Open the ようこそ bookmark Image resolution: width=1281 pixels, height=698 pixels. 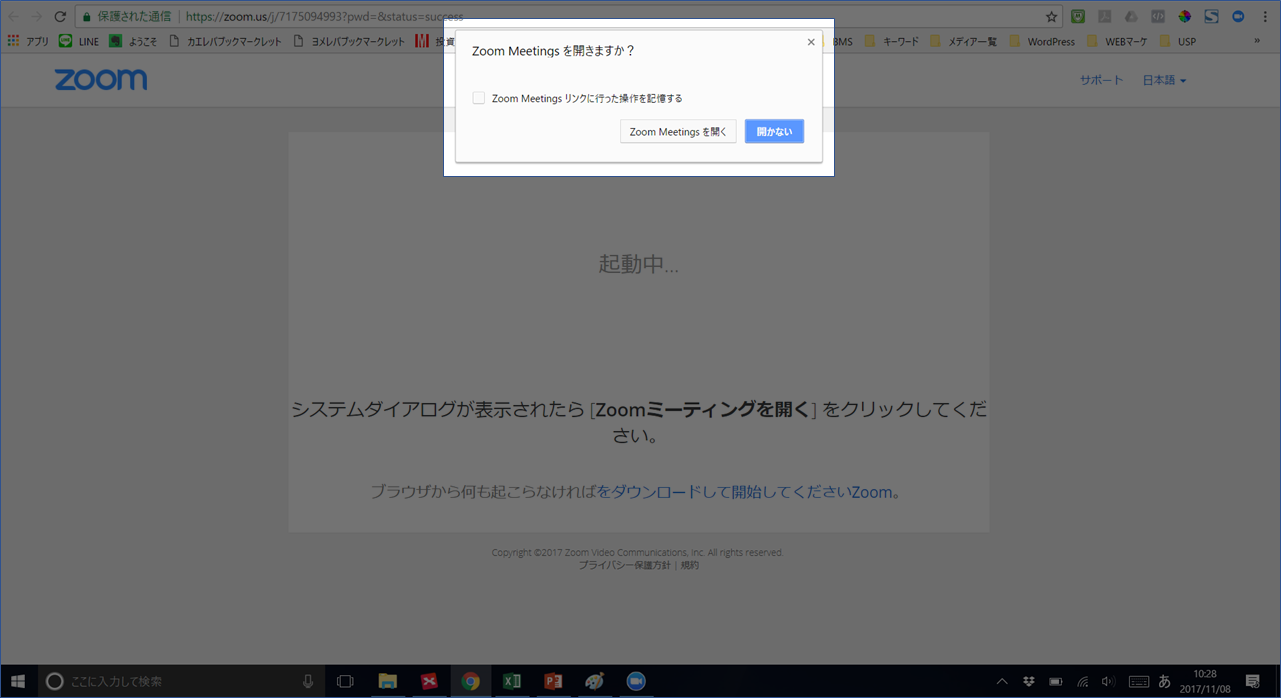point(134,41)
